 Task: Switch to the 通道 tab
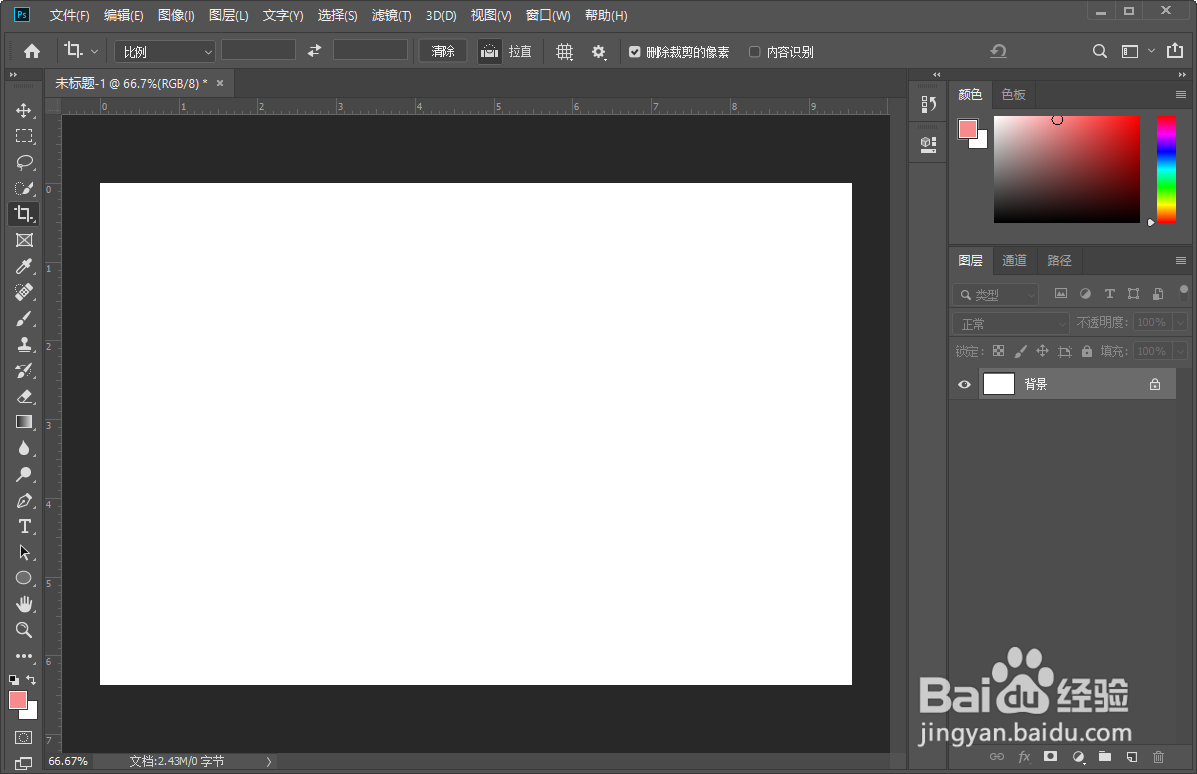point(1014,260)
